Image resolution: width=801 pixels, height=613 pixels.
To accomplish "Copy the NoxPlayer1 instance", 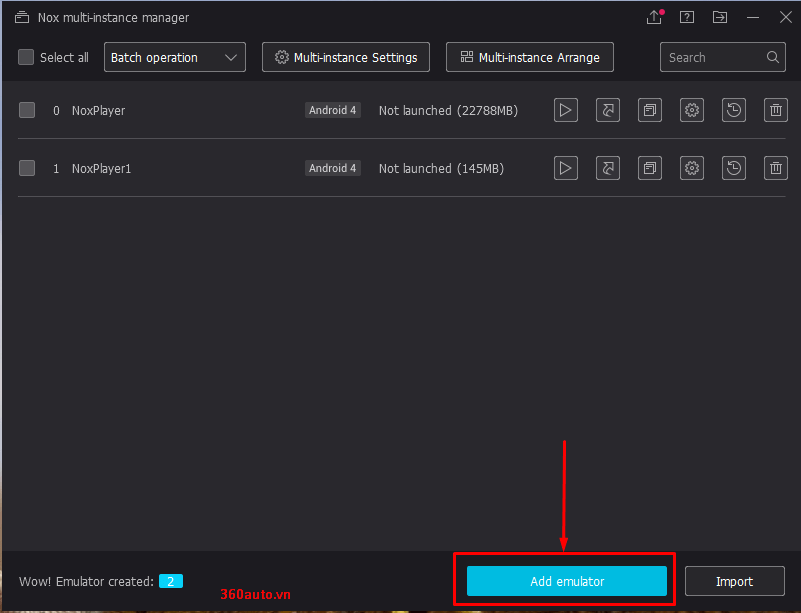I will (650, 168).
